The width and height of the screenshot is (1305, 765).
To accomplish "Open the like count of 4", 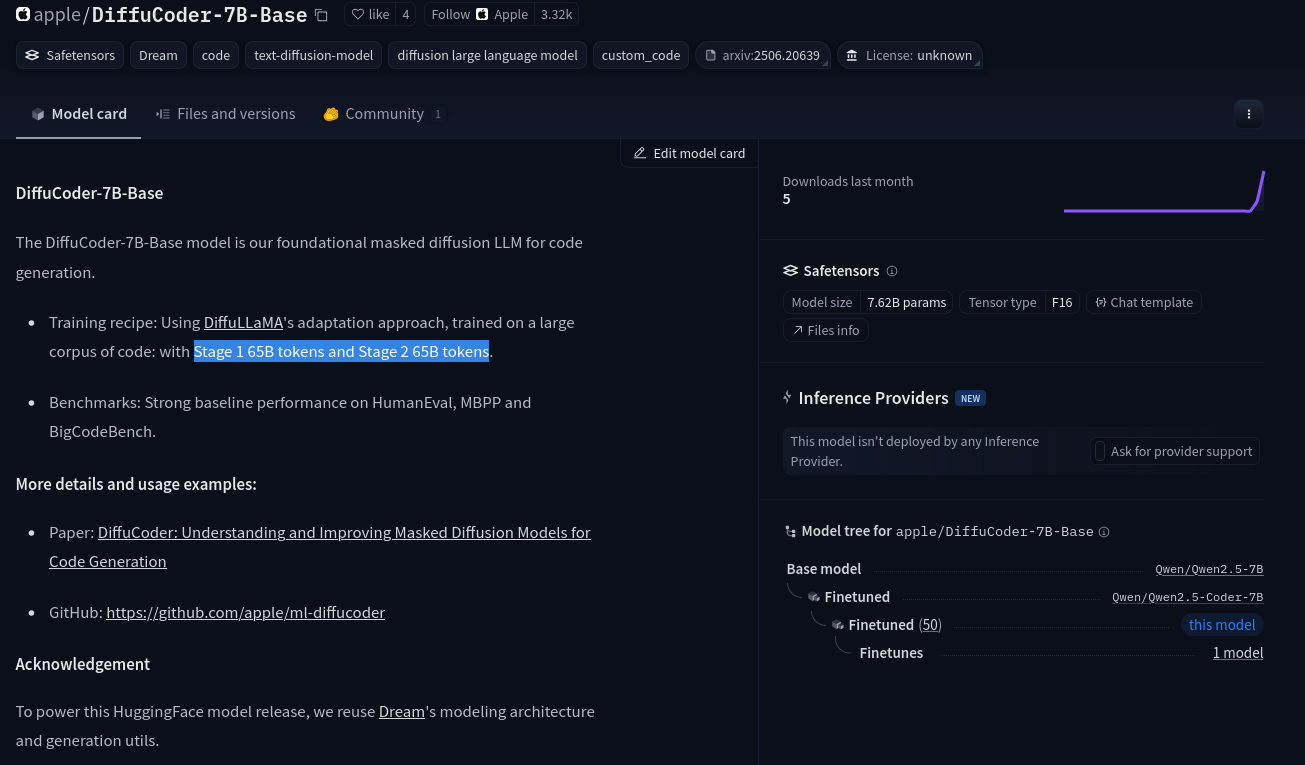I will point(406,15).
